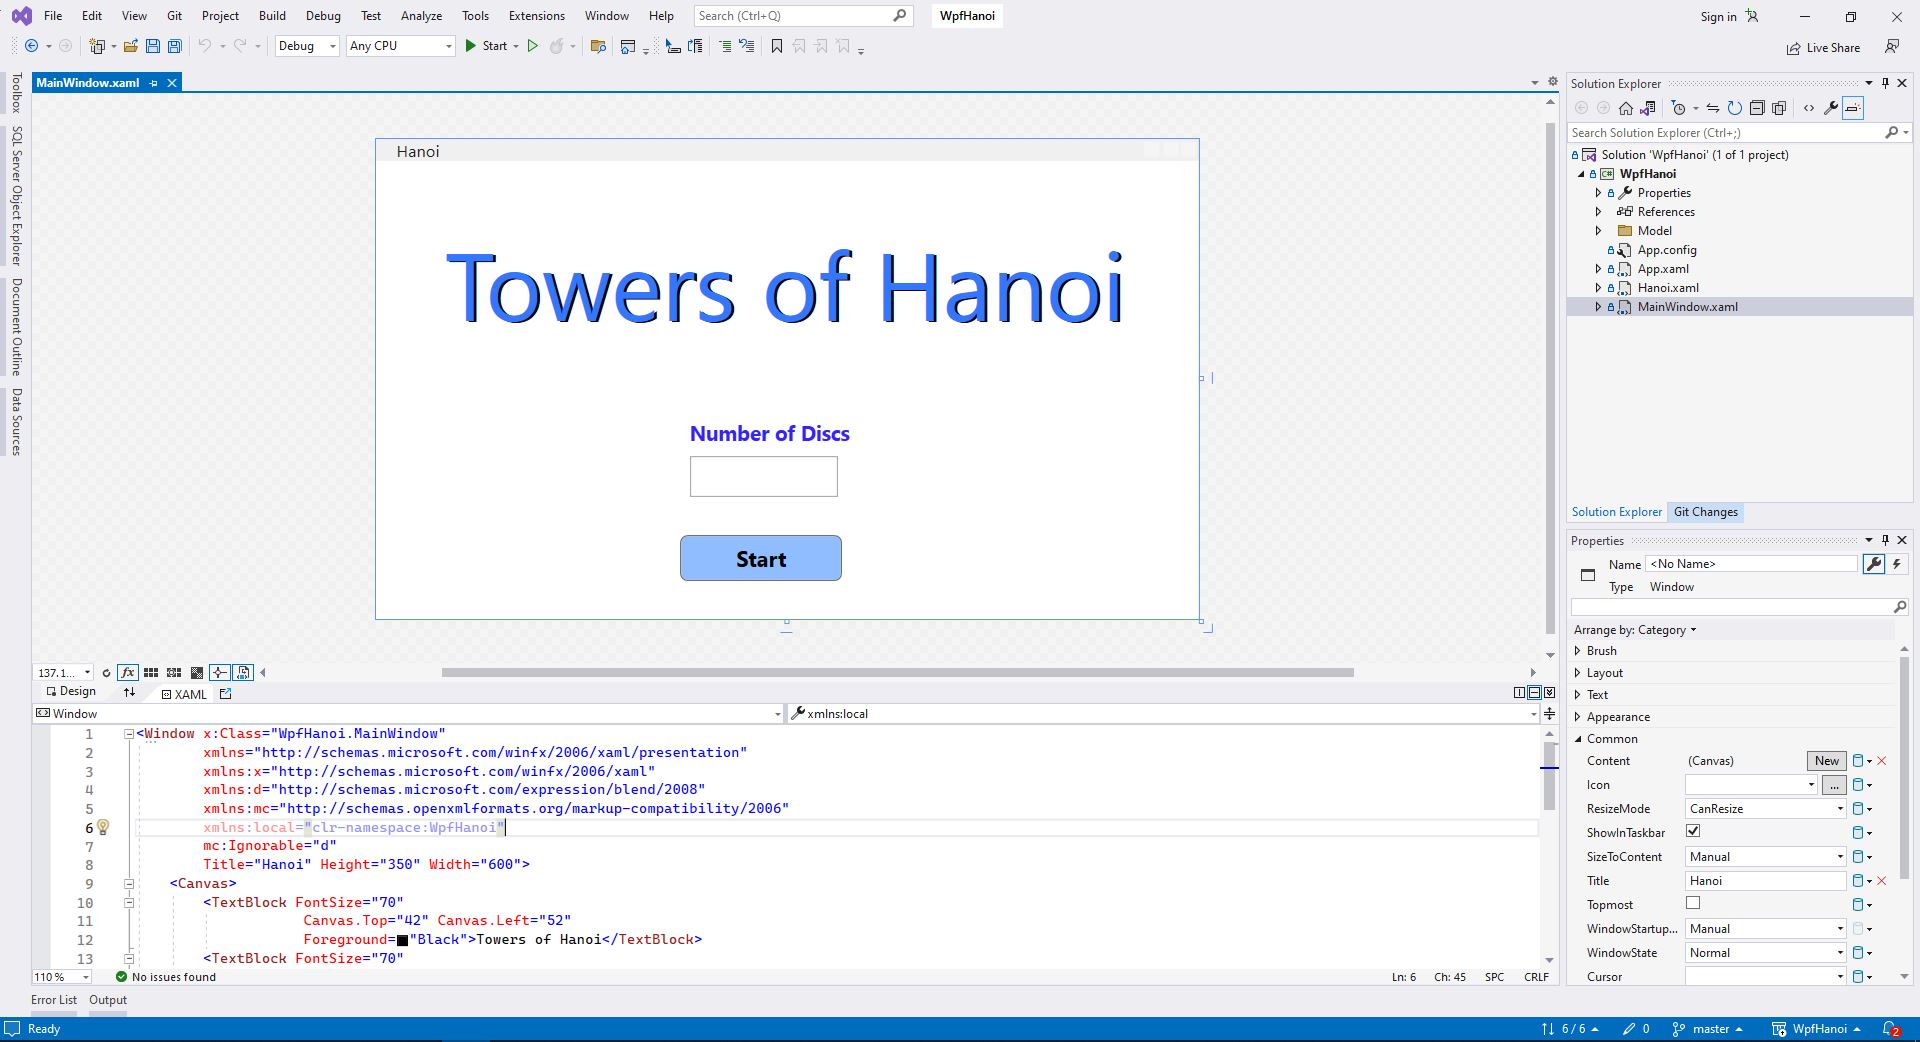The width and height of the screenshot is (1920, 1042).
Task: Switch to Git Changes tab
Action: point(1705,512)
